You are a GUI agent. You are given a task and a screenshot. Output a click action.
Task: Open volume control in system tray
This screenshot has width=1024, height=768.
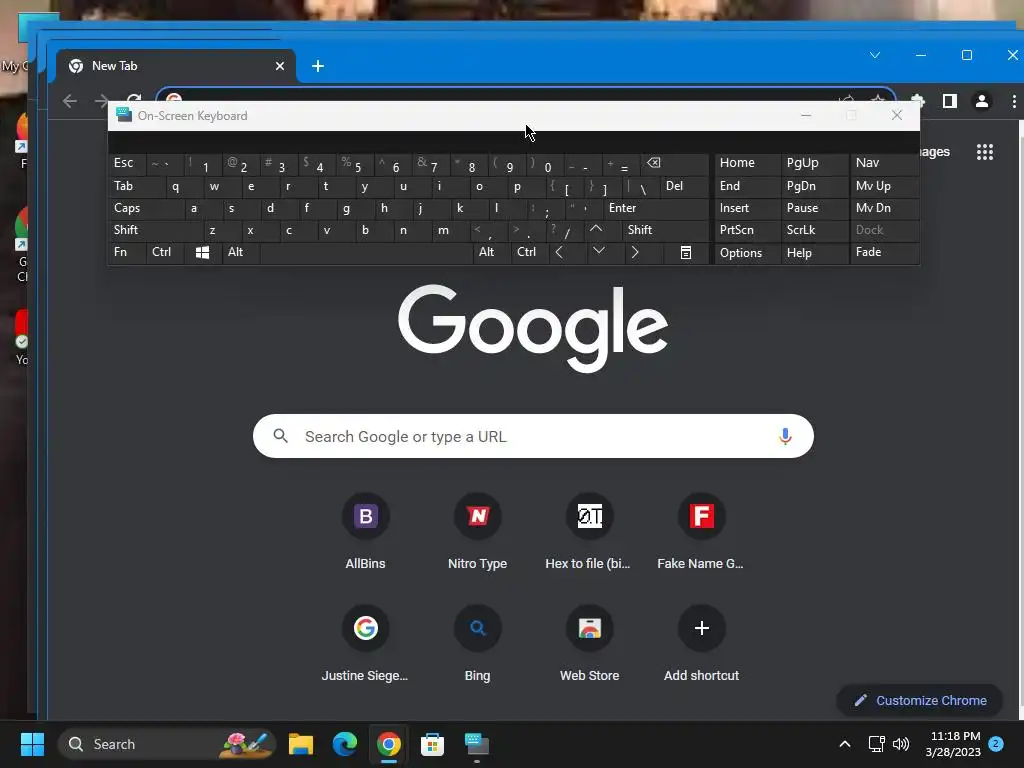coord(901,744)
